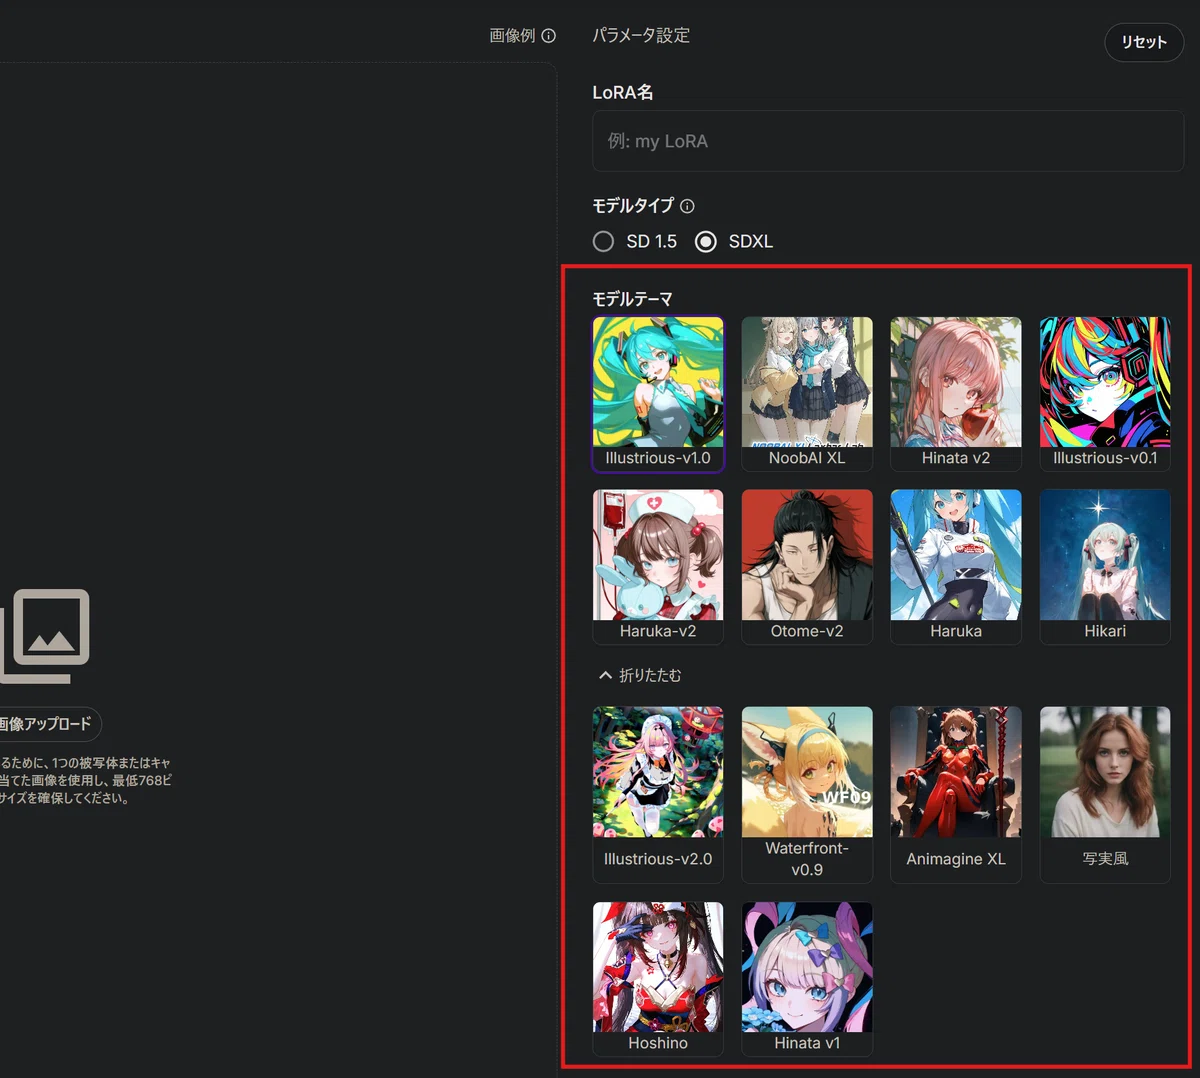Choose the Waterfront-v0.9 model theme
This screenshot has width=1200, height=1078.
tap(807, 795)
